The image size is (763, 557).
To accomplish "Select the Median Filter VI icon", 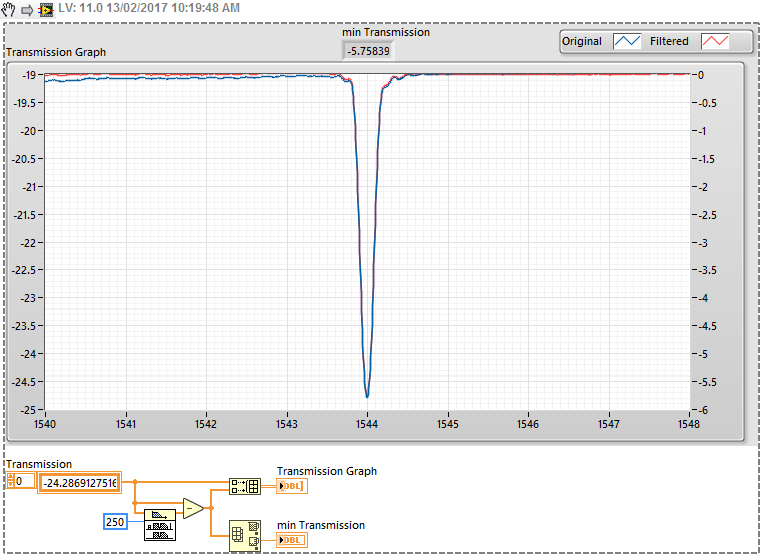I will 160,525.
